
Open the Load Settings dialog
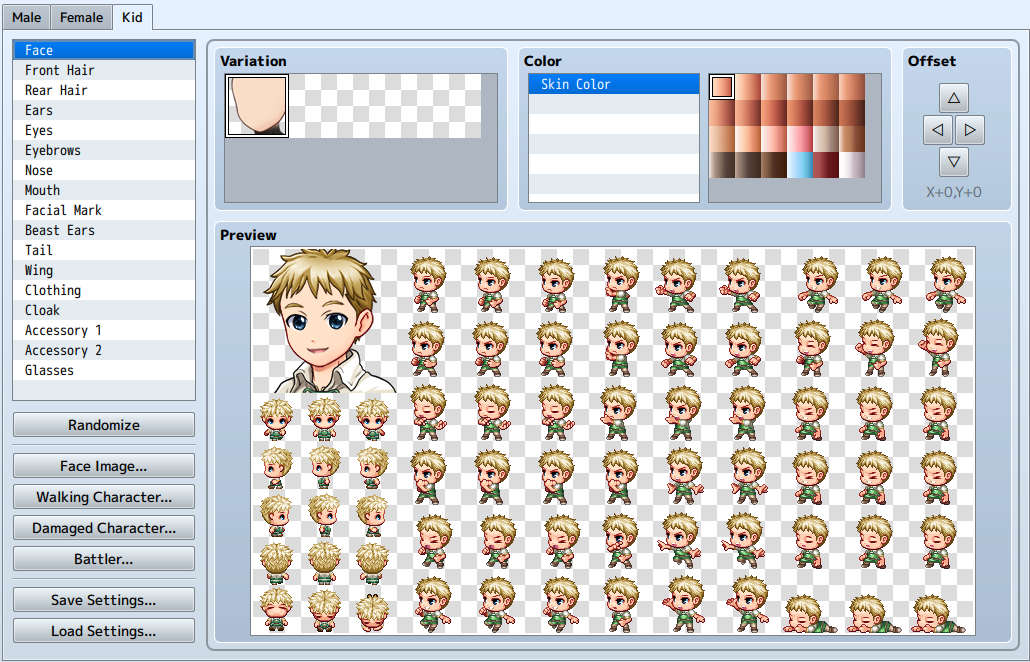(x=104, y=630)
